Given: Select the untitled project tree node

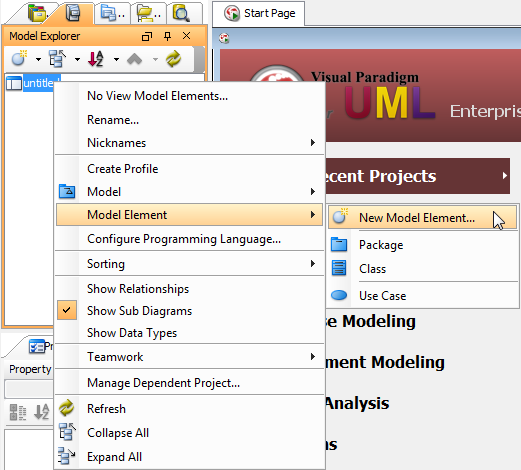Looking at the screenshot, I should pyautogui.click(x=38, y=83).
